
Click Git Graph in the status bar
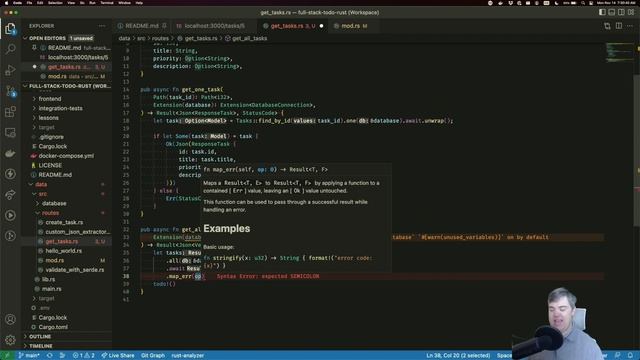point(153,356)
